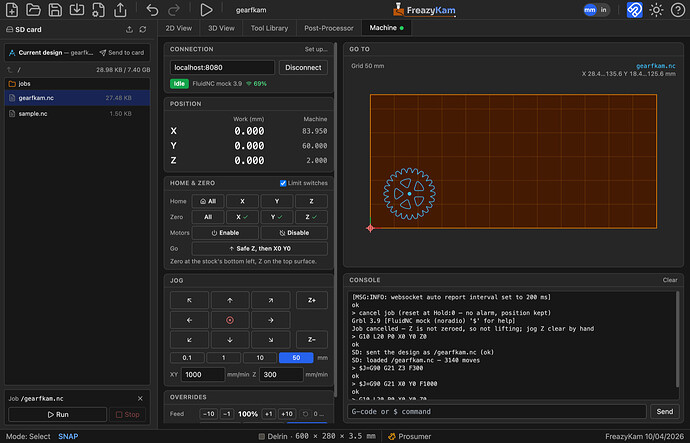Home all axes

tap(208, 201)
